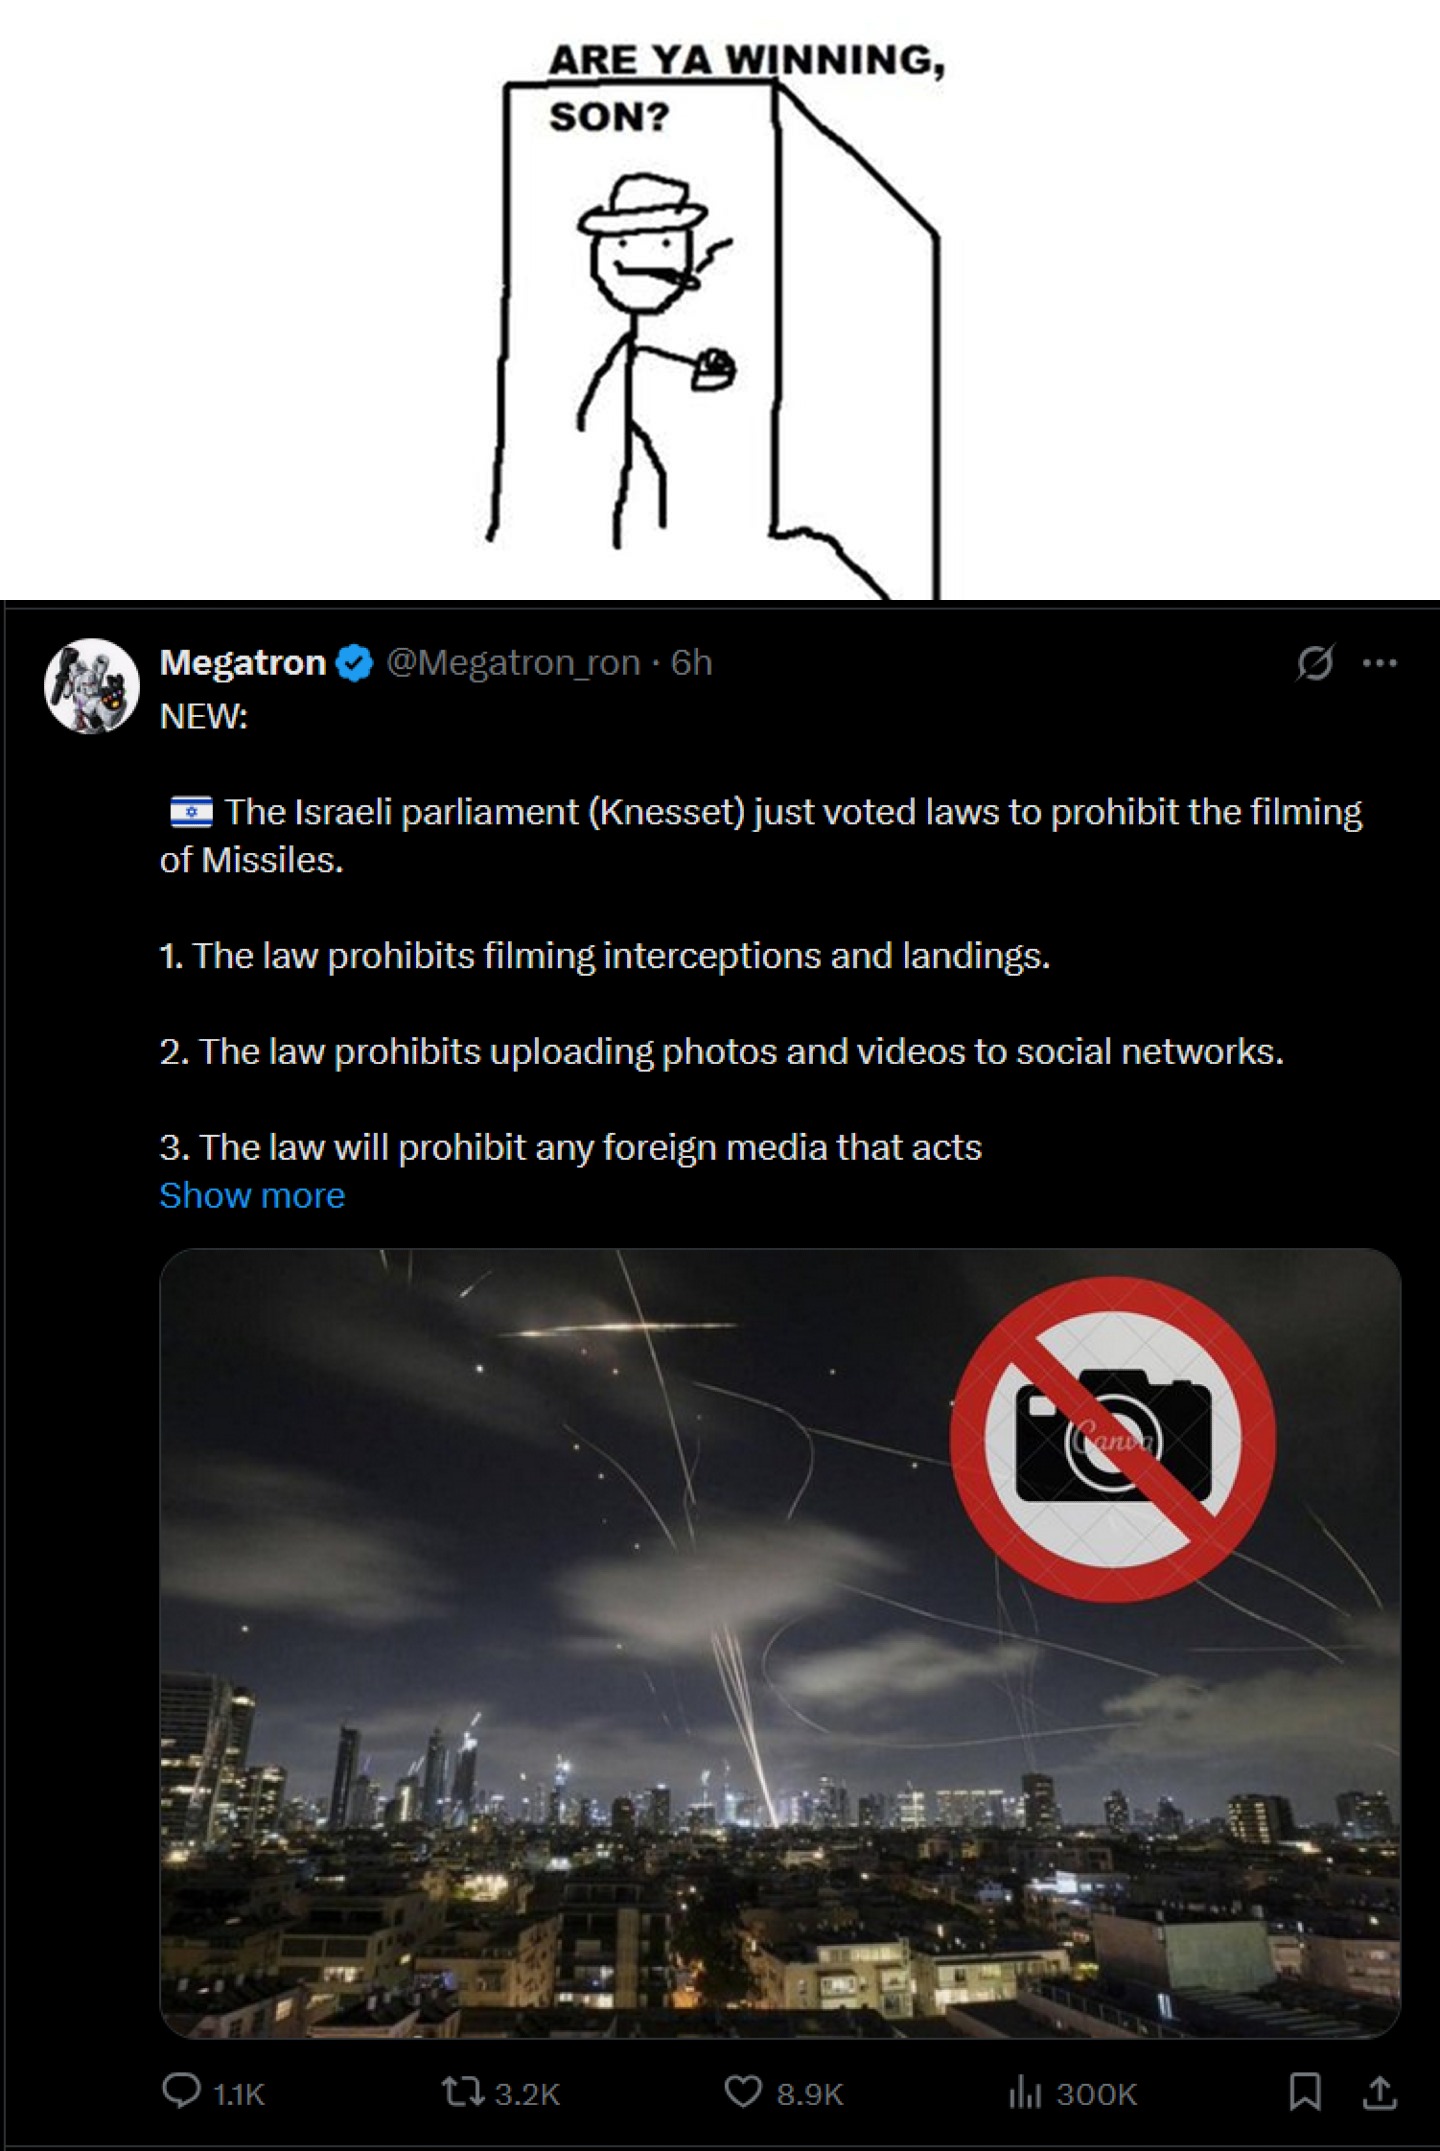Click the 3.2K reposts count

527,2094
